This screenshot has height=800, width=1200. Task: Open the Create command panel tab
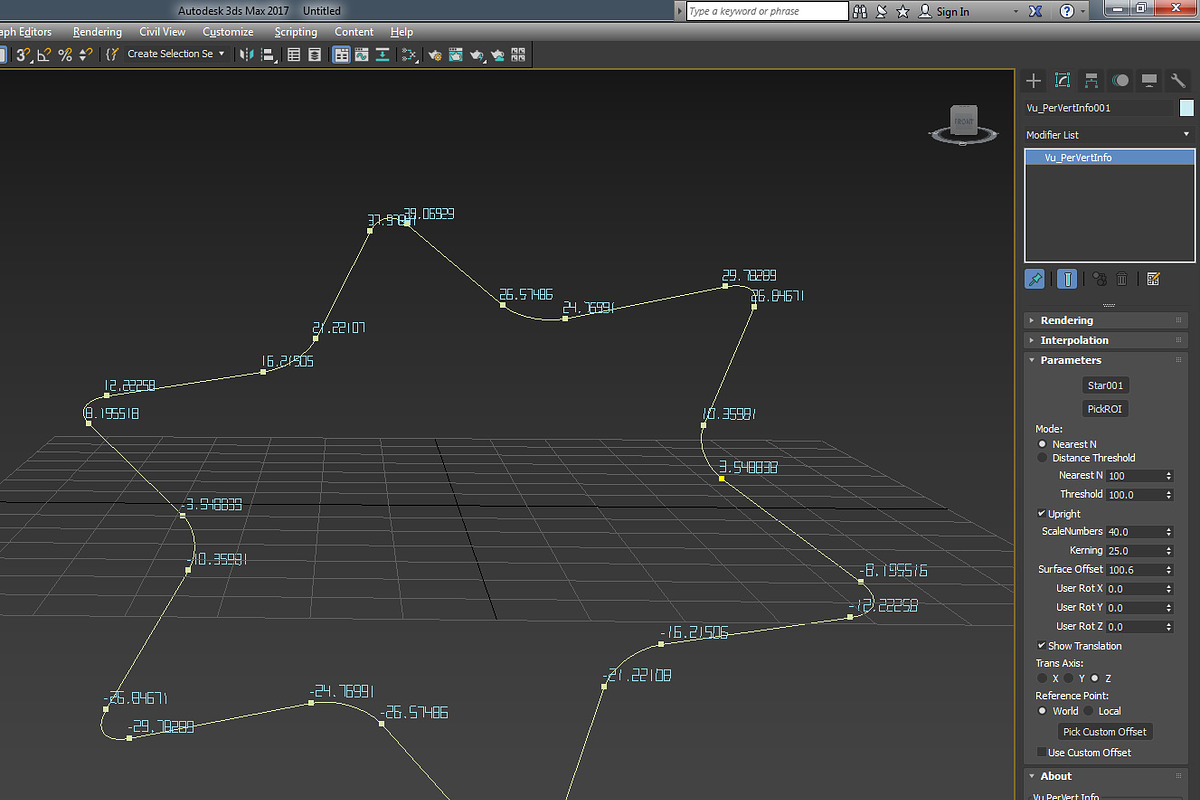pos(1034,80)
